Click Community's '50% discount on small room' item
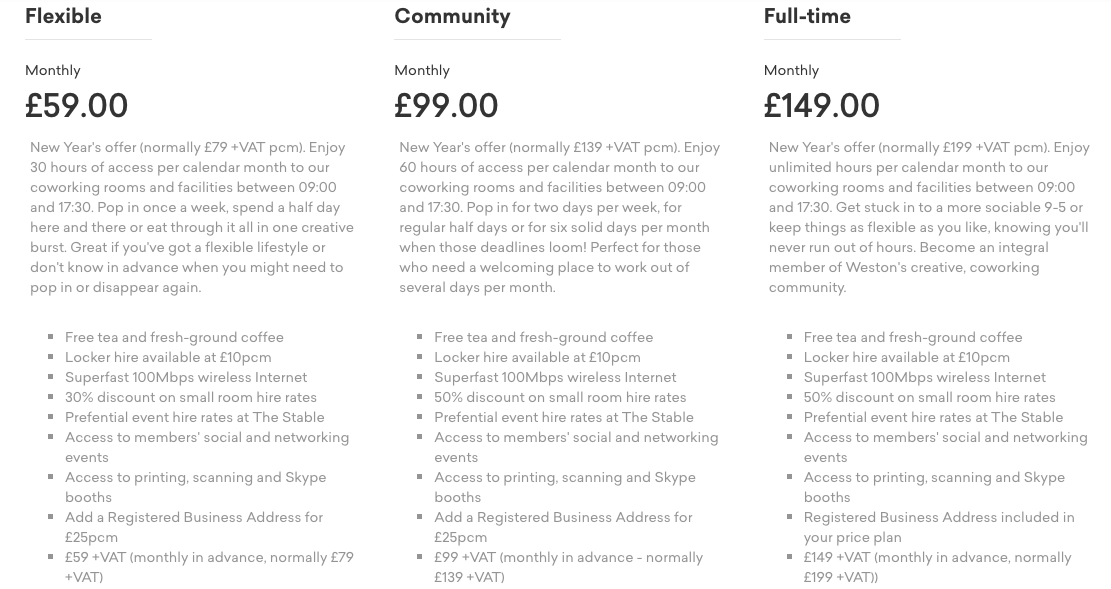Image resolution: width=1111 pixels, height=589 pixels. coord(560,397)
